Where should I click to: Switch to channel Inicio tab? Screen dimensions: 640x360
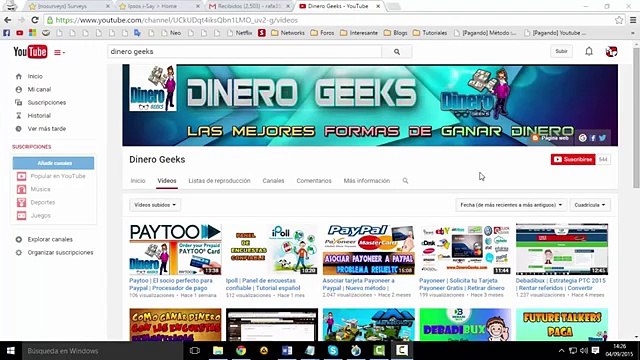point(138,180)
